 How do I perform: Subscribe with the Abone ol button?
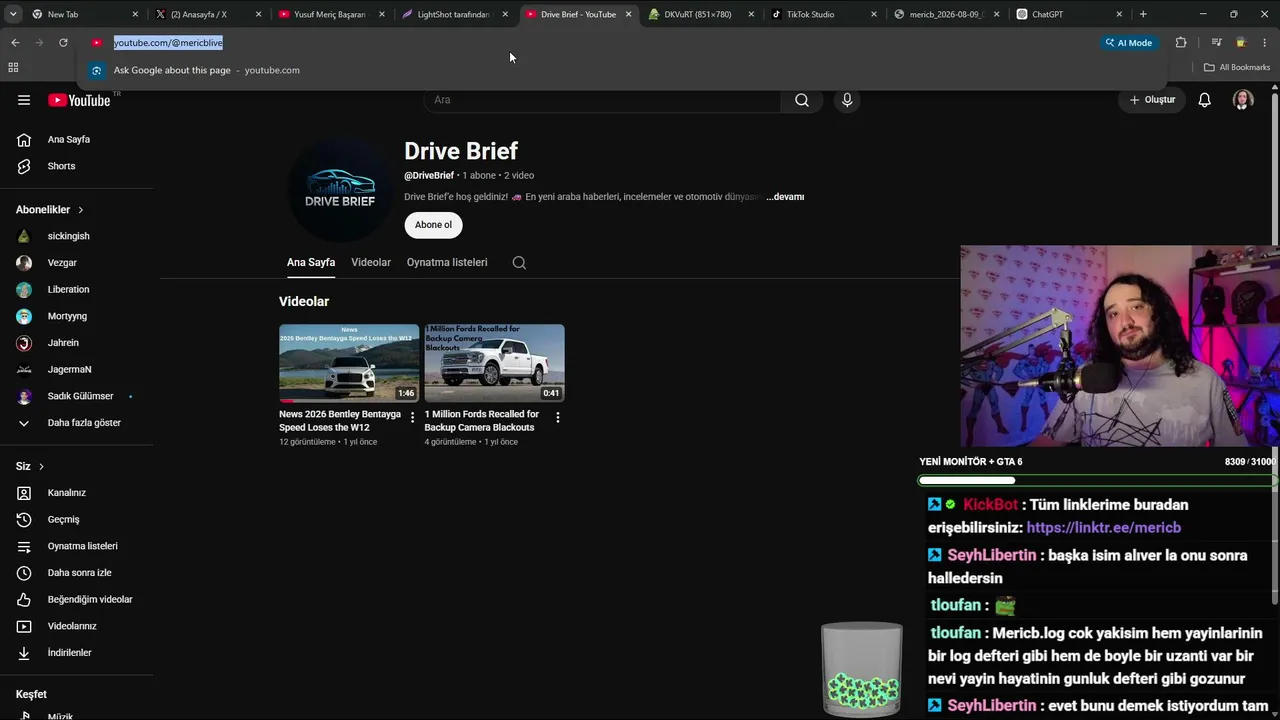(x=433, y=225)
